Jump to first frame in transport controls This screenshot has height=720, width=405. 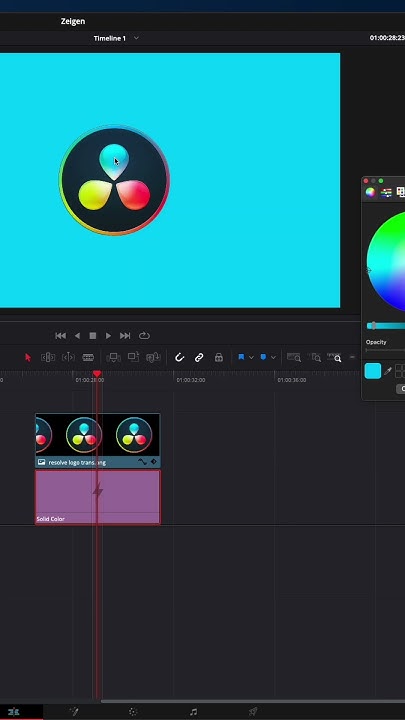[60, 336]
